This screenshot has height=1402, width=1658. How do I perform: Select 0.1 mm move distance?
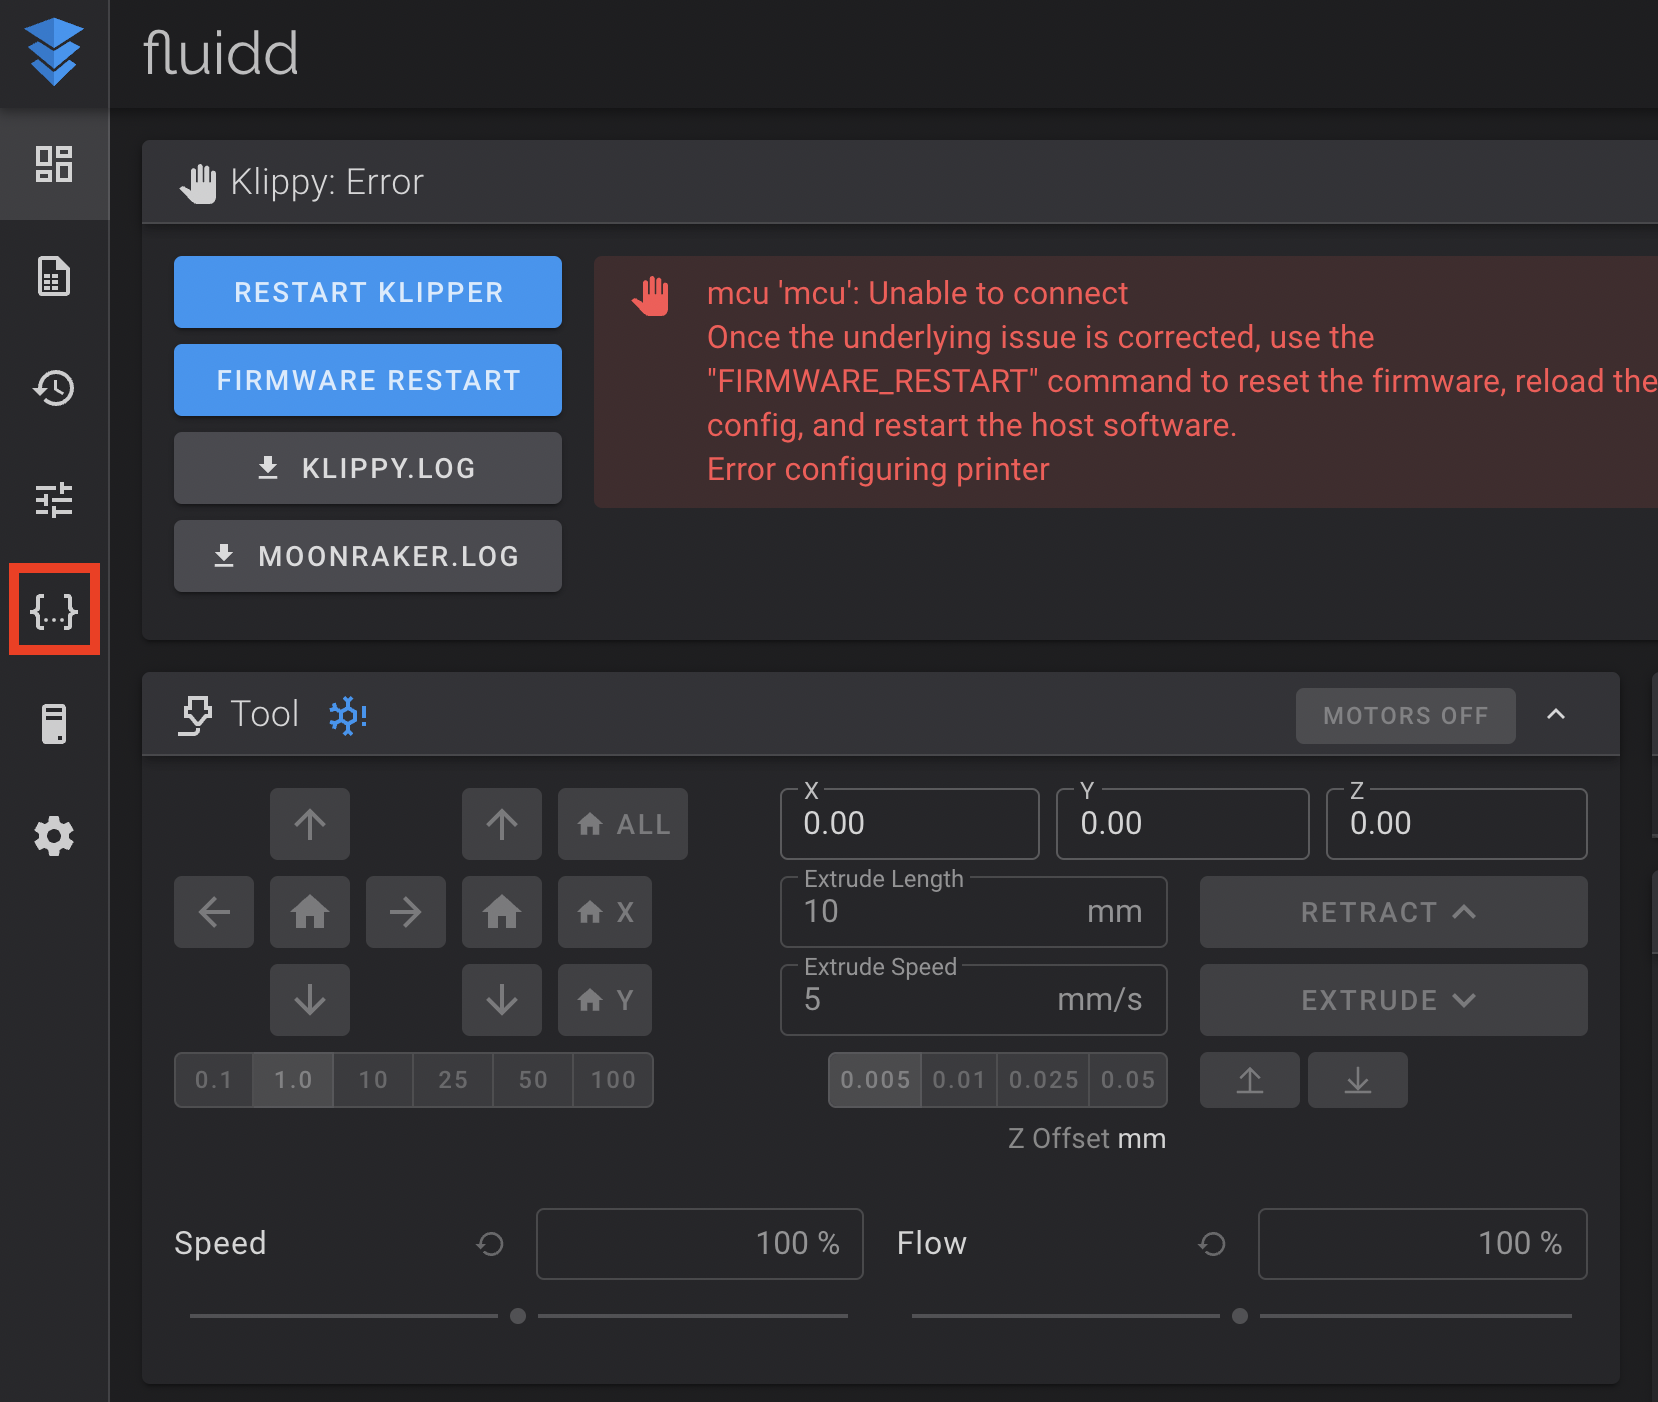point(214,1080)
